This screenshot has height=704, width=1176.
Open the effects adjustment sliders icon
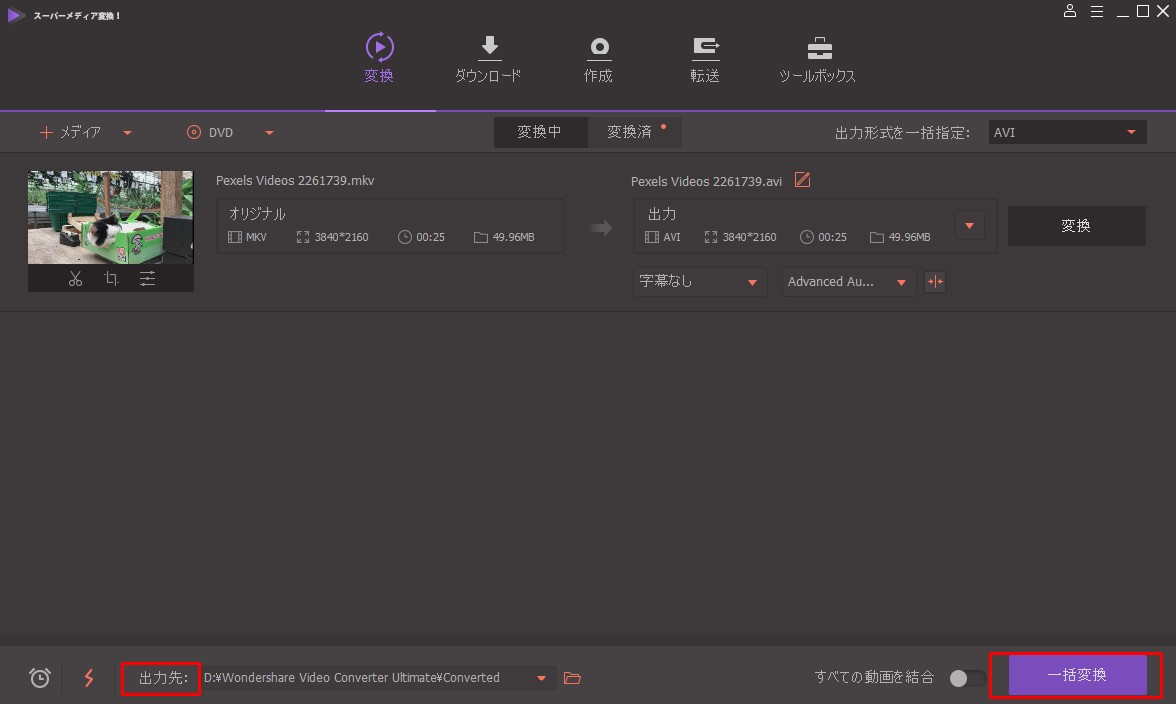147,279
